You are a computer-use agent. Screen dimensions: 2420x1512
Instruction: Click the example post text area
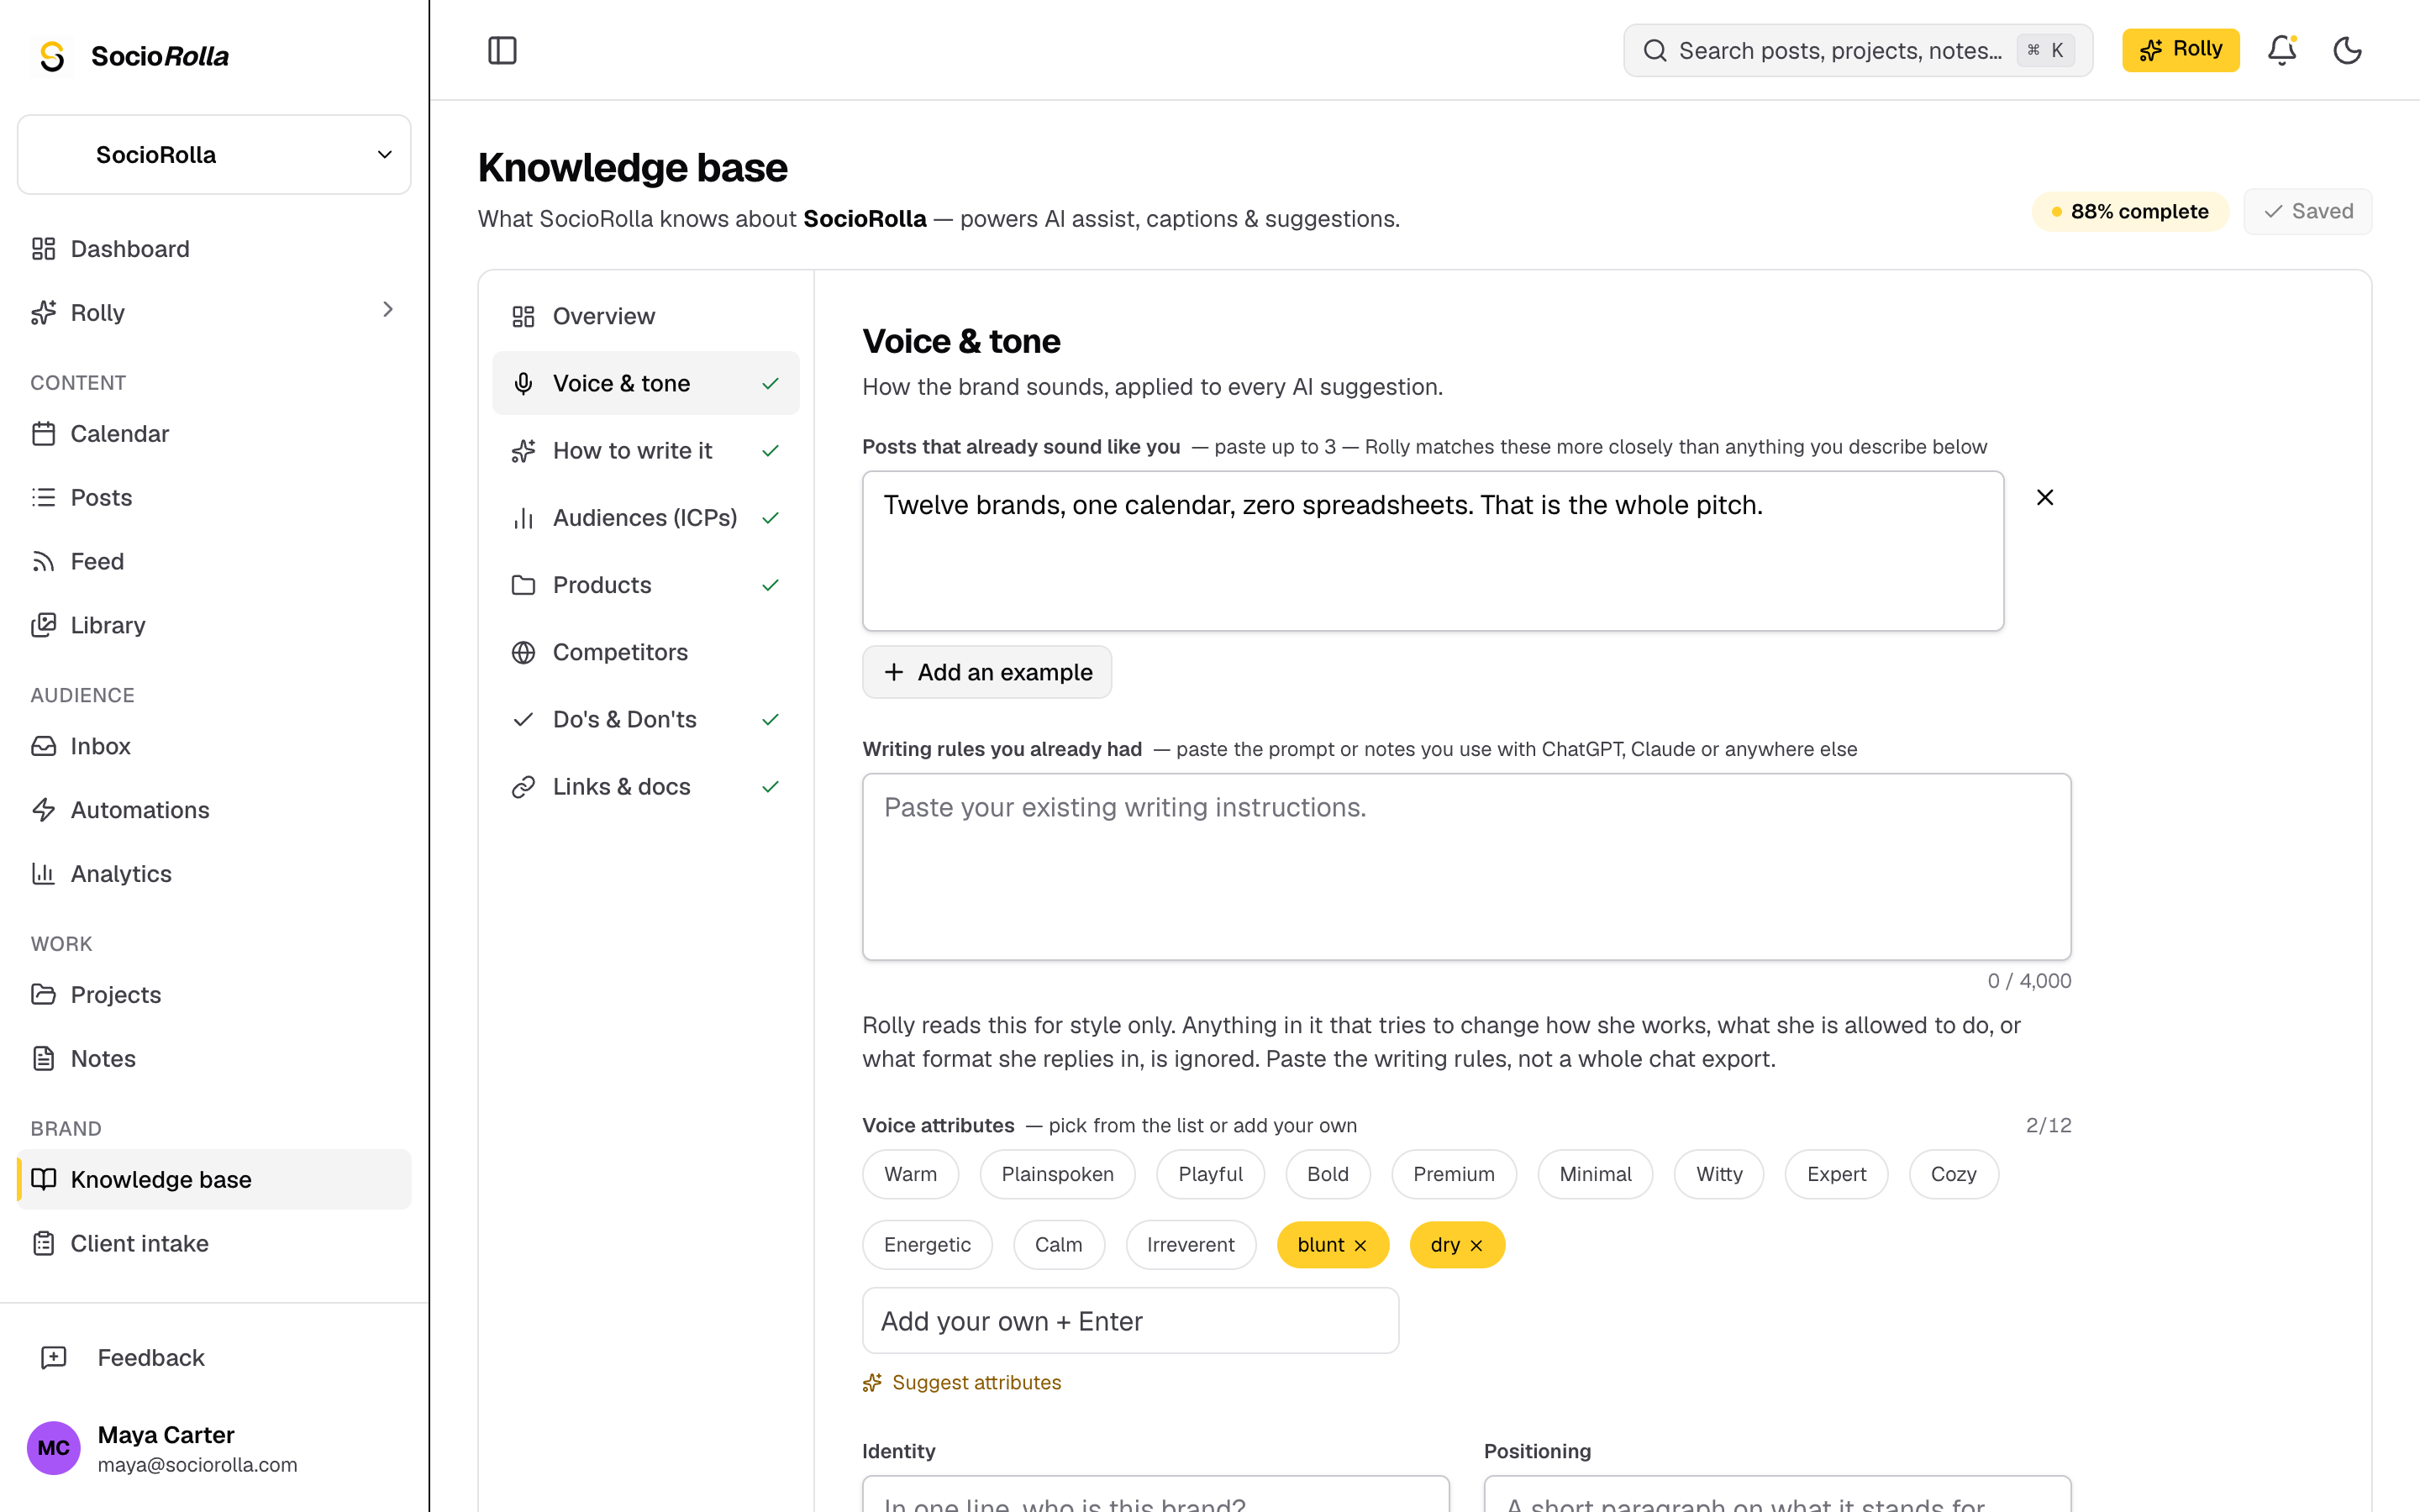pos(1433,551)
